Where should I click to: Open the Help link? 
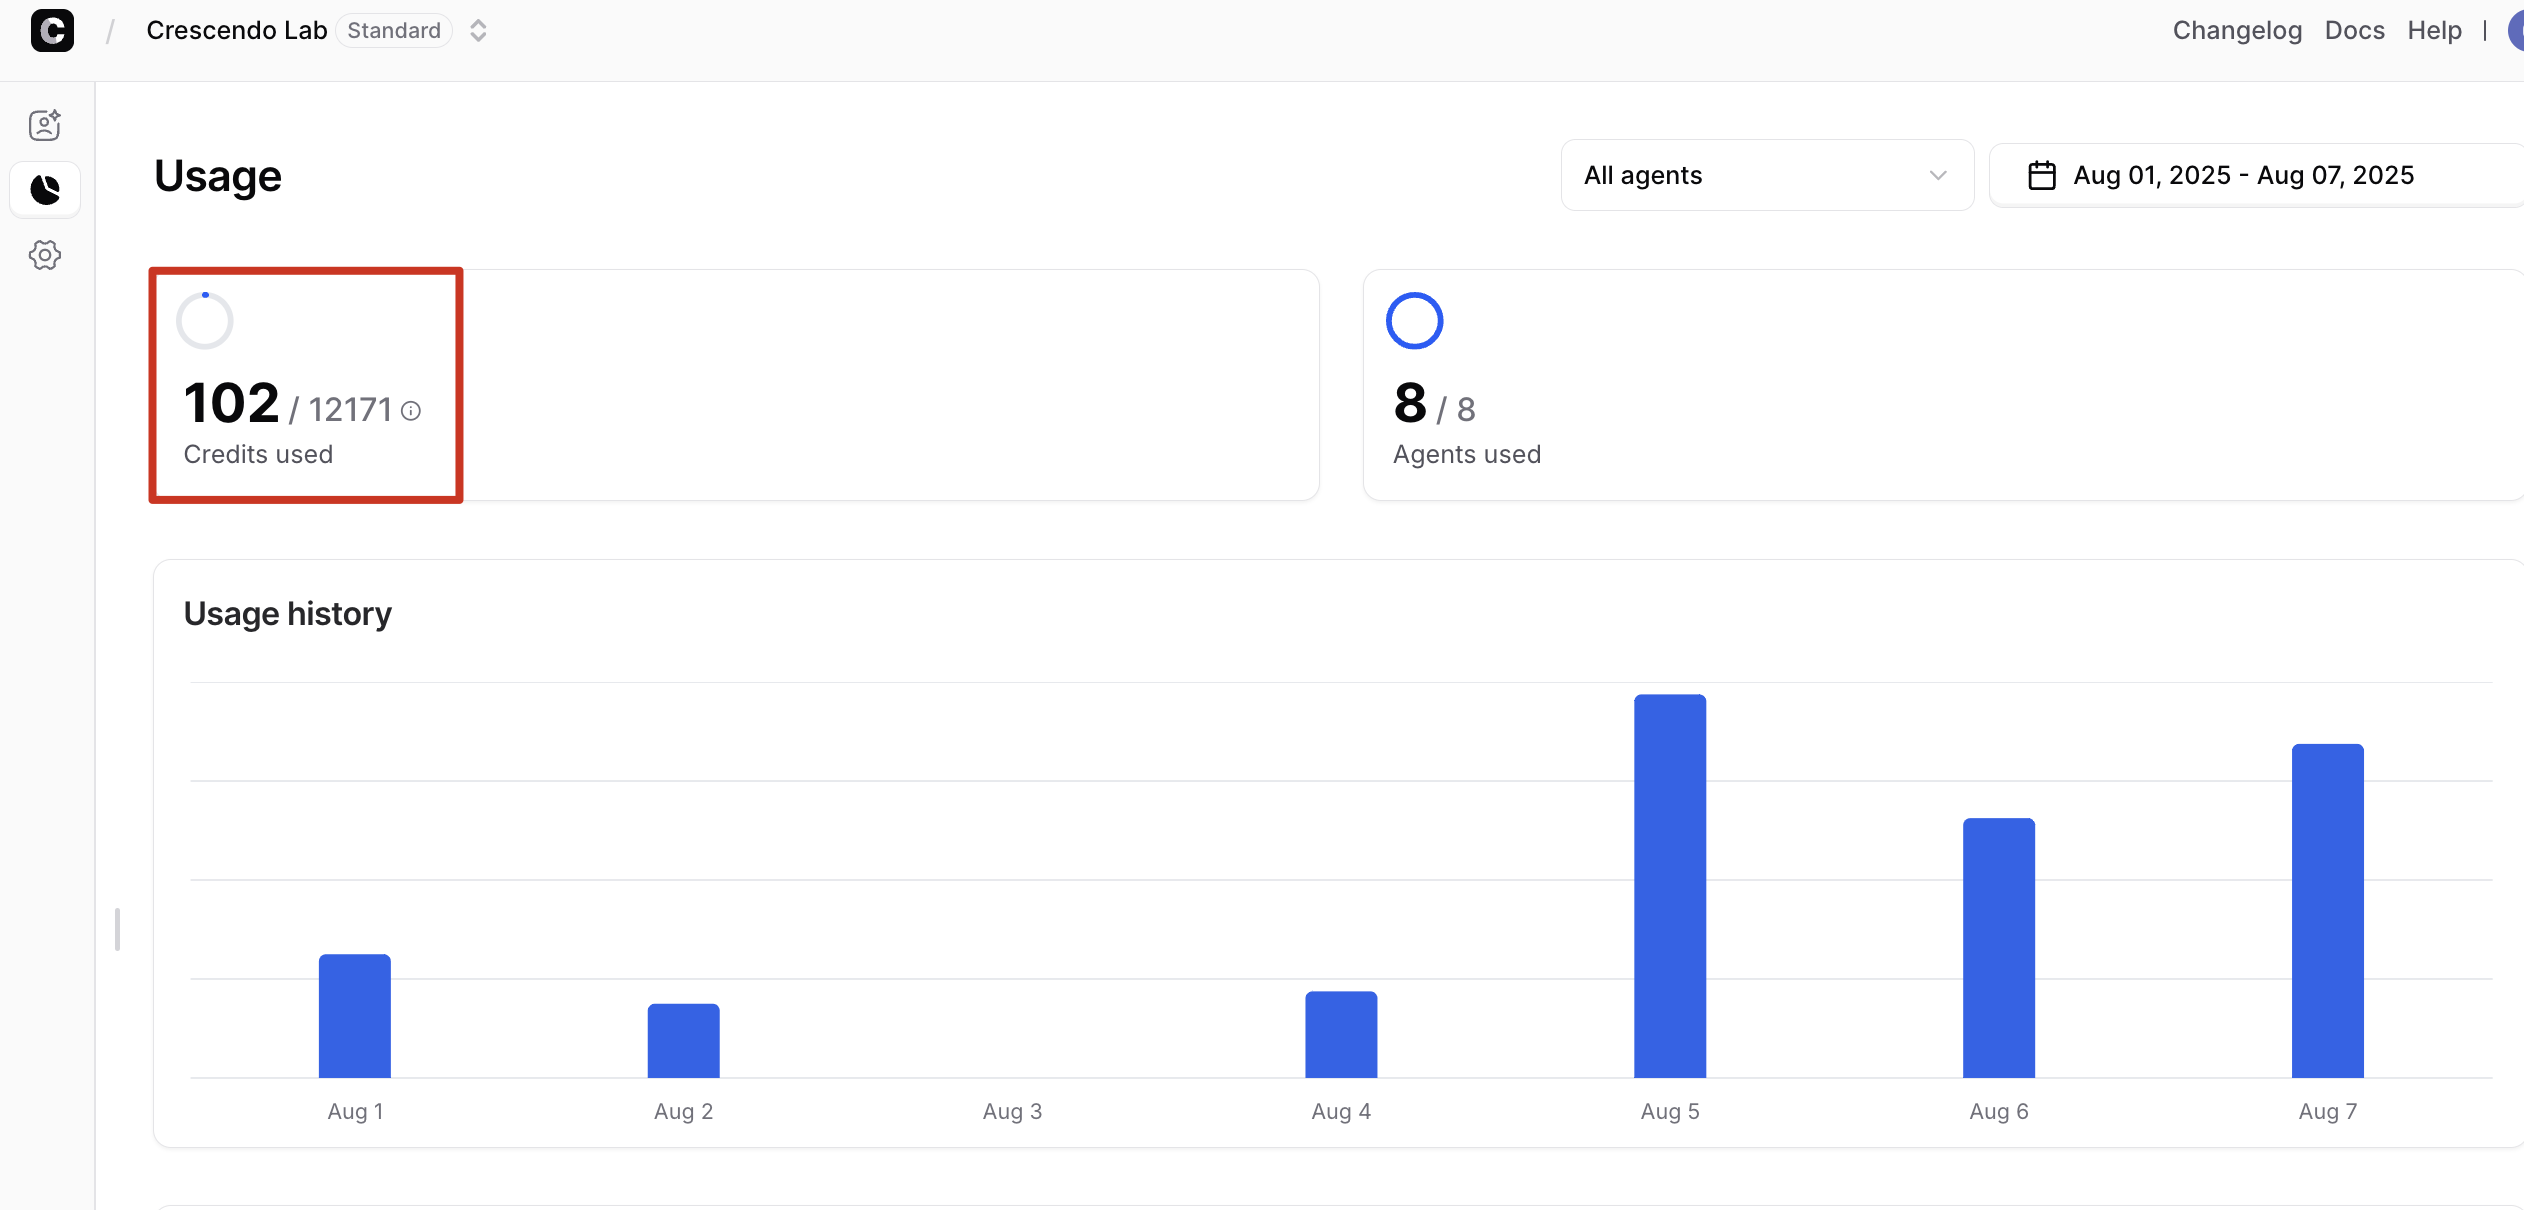click(x=2434, y=31)
